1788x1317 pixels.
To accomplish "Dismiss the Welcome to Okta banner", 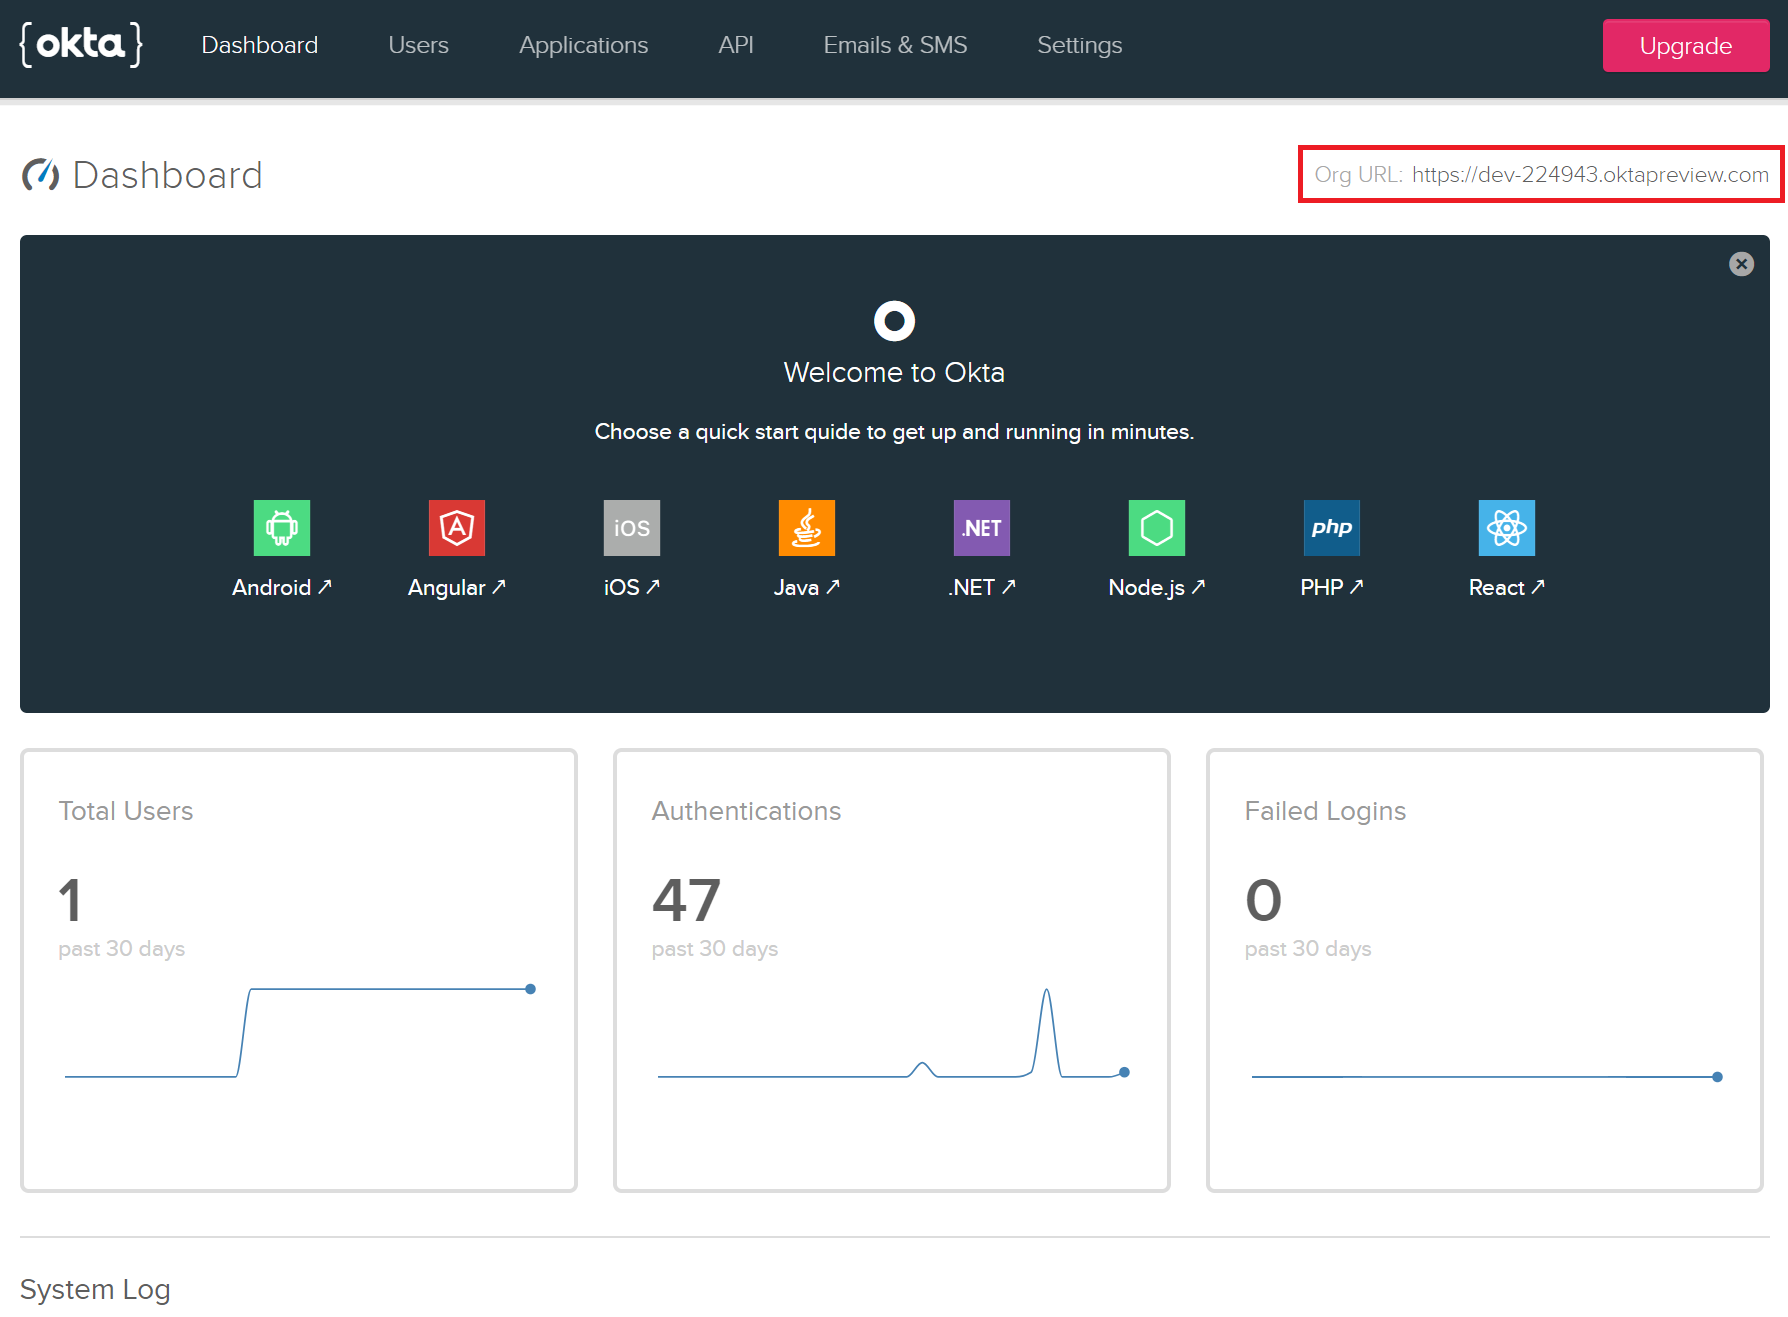I will [x=1741, y=264].
